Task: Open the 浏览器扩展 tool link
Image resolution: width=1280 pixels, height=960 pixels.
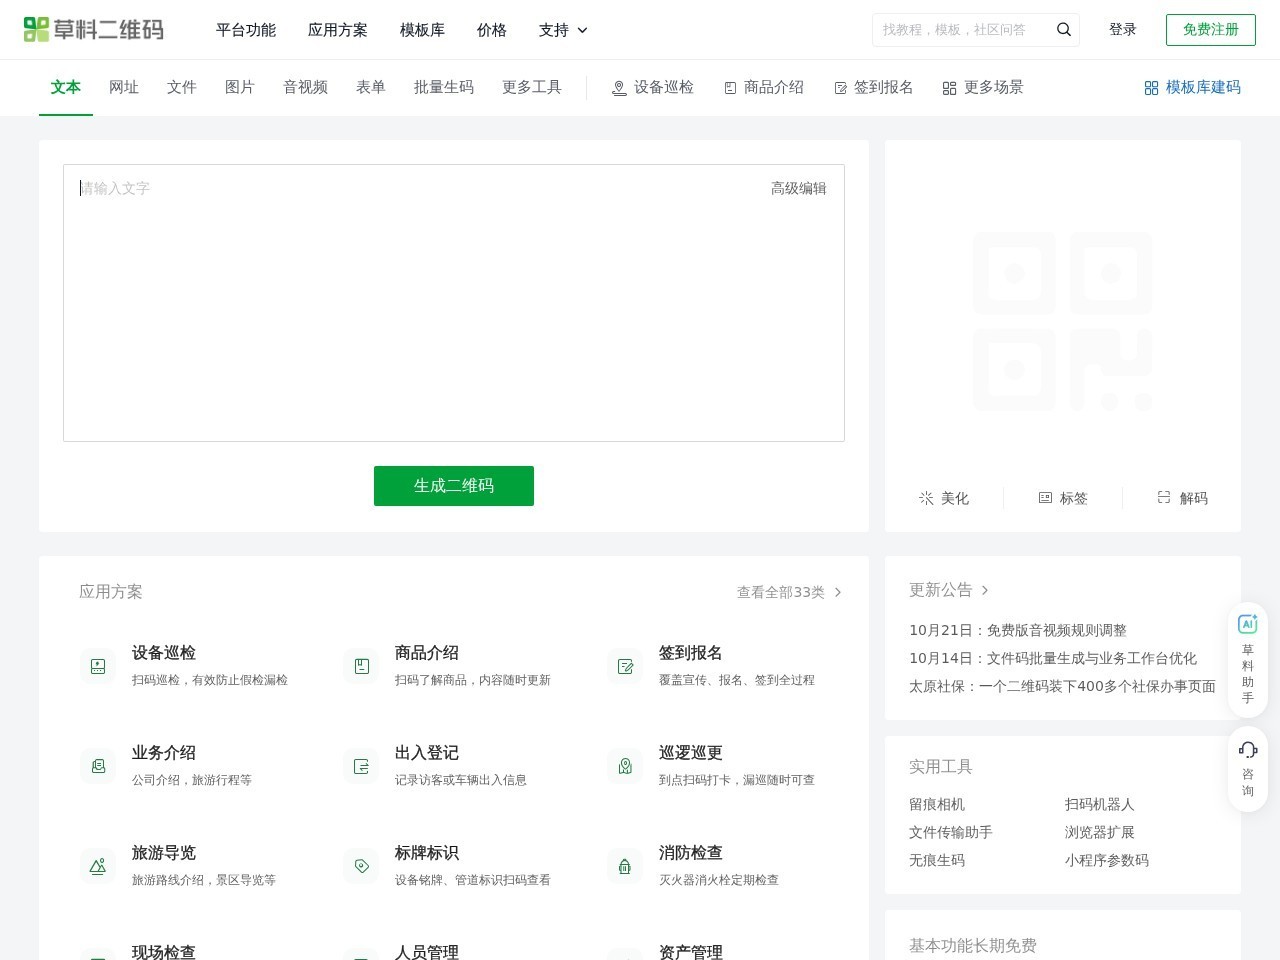Action: [1100, 832]
